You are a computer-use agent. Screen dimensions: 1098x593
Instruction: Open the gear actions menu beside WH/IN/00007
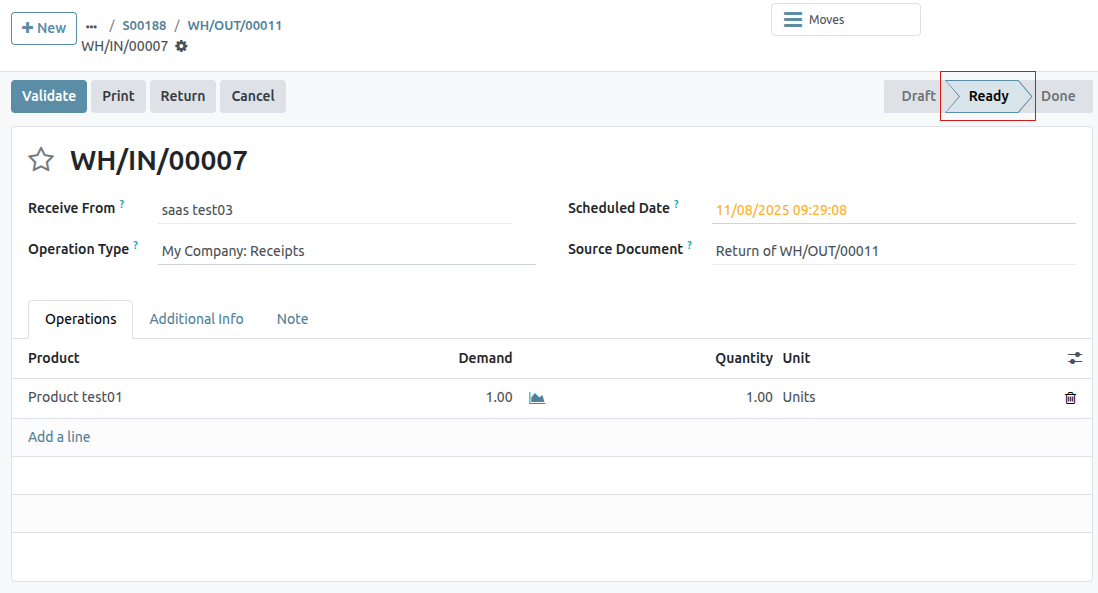[181, 46]
